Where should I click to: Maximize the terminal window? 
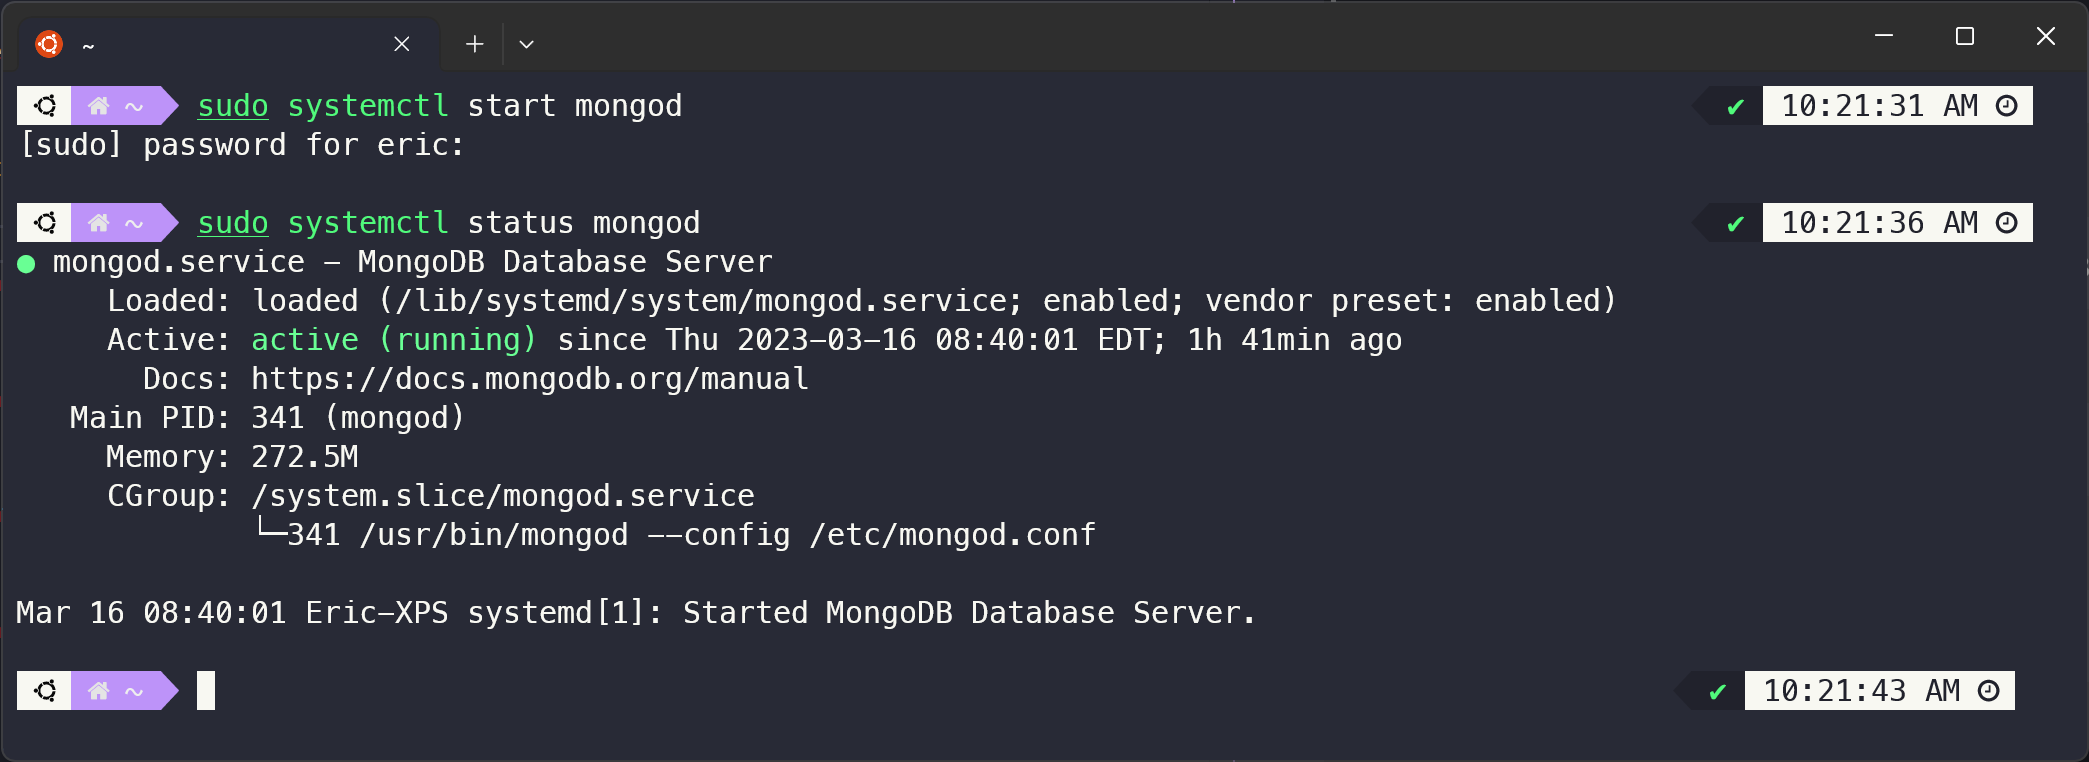(x=1965, y=36)
